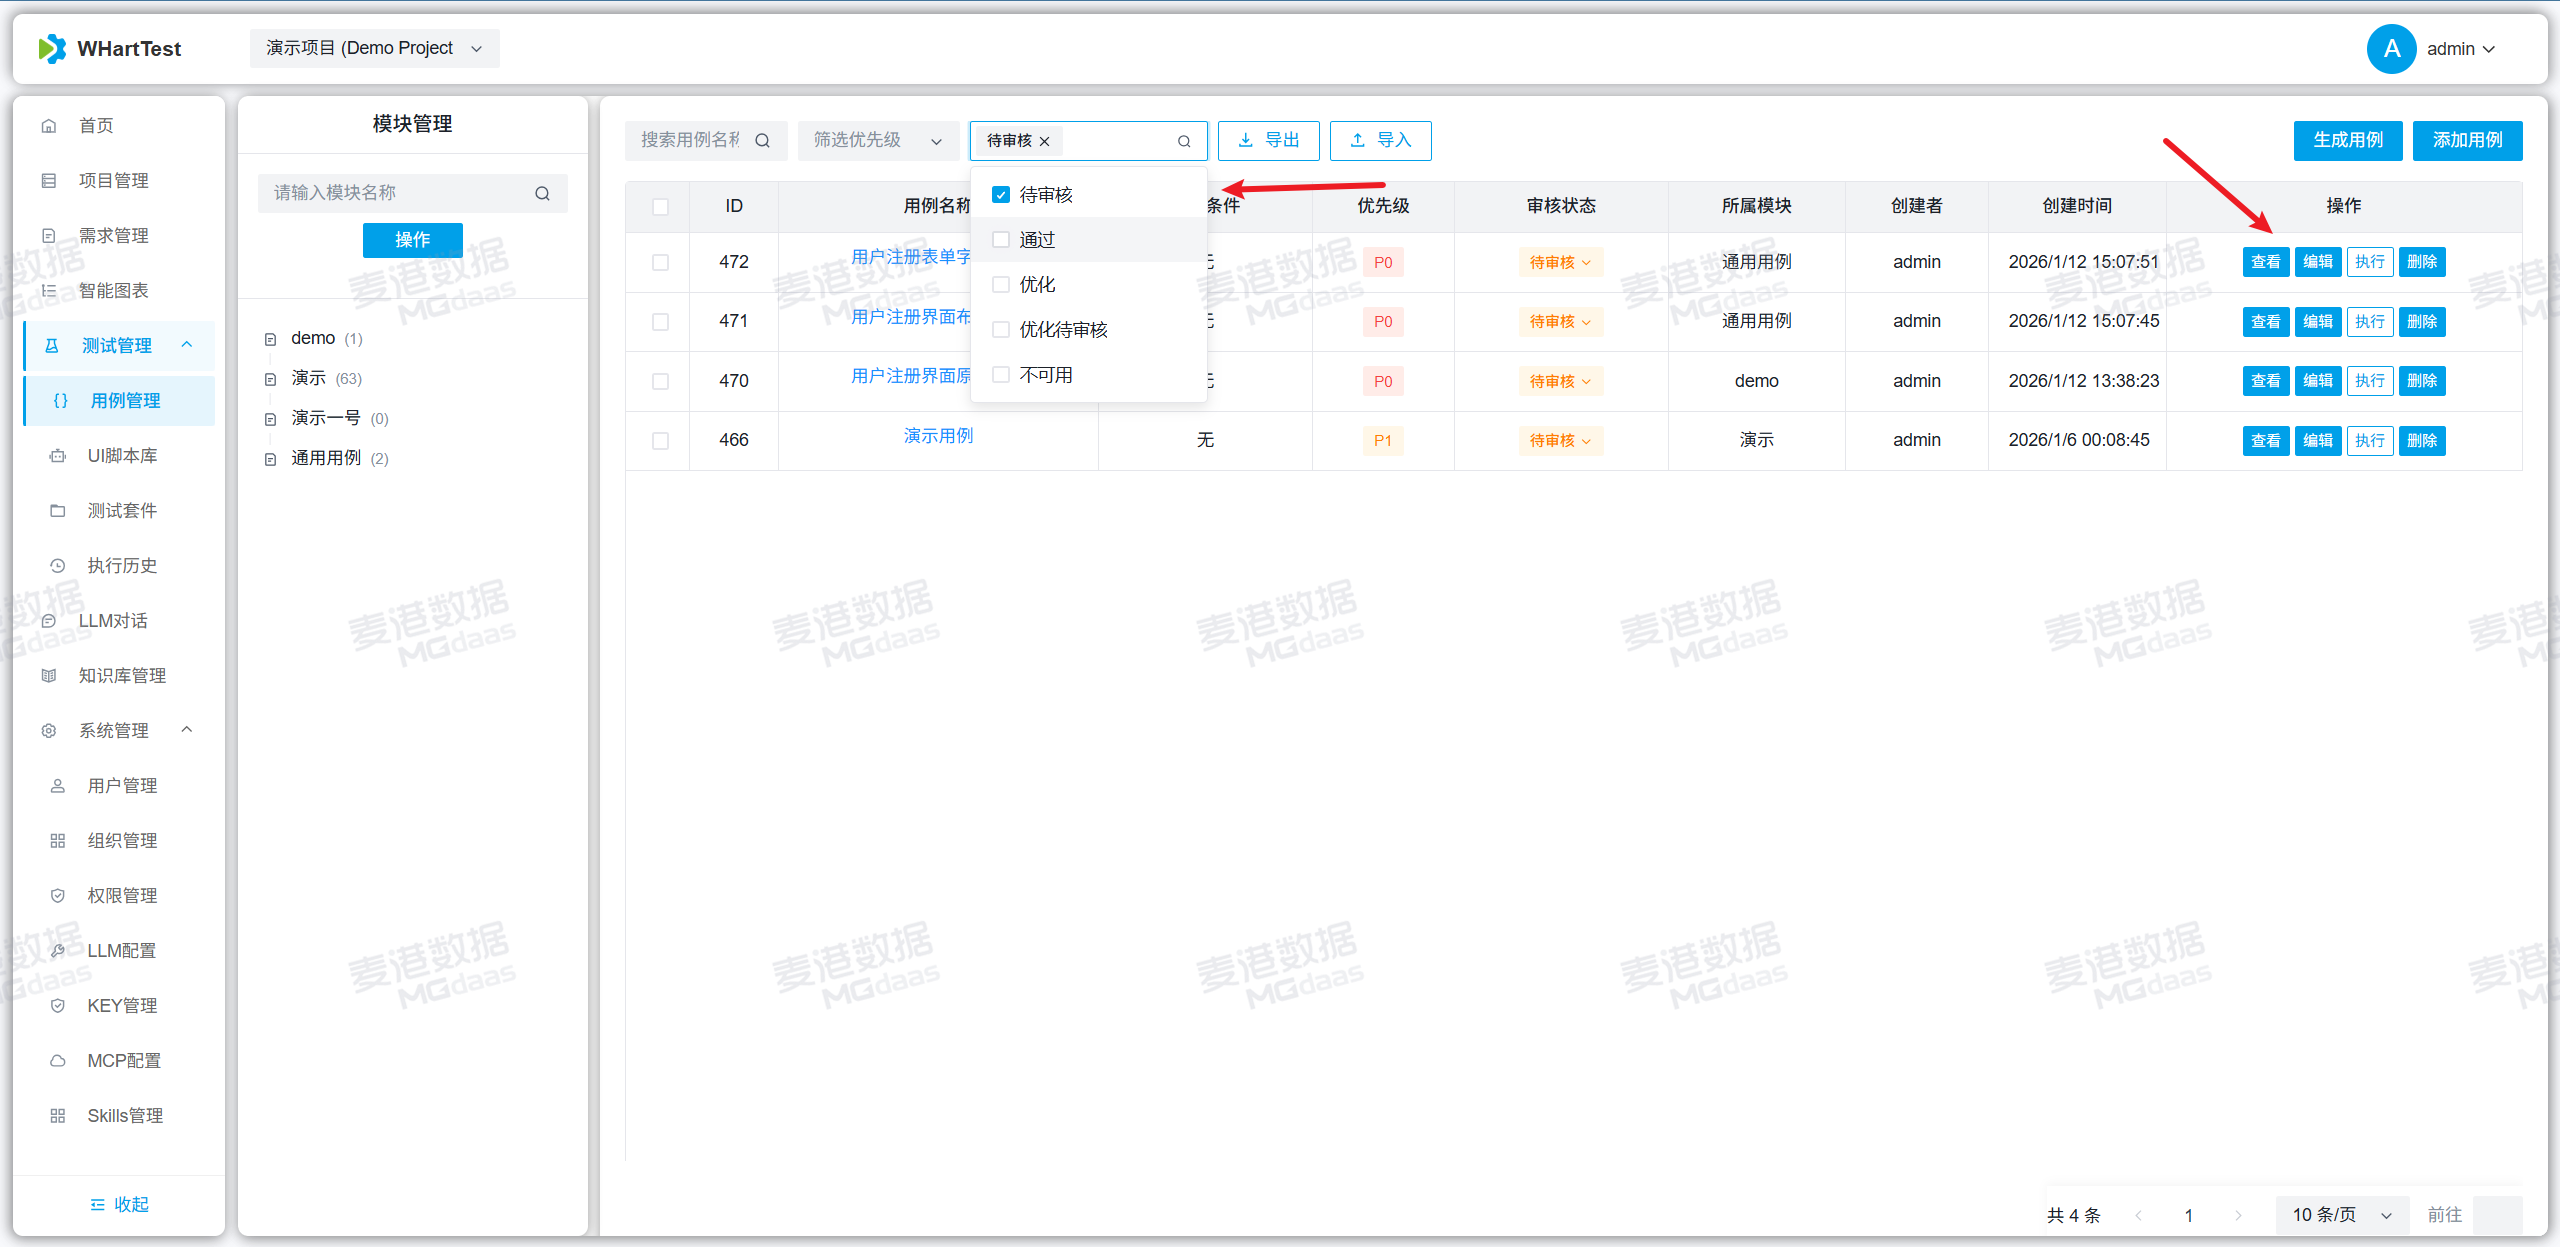Open the 10 条/页 page size selector

[2341, 1215]
